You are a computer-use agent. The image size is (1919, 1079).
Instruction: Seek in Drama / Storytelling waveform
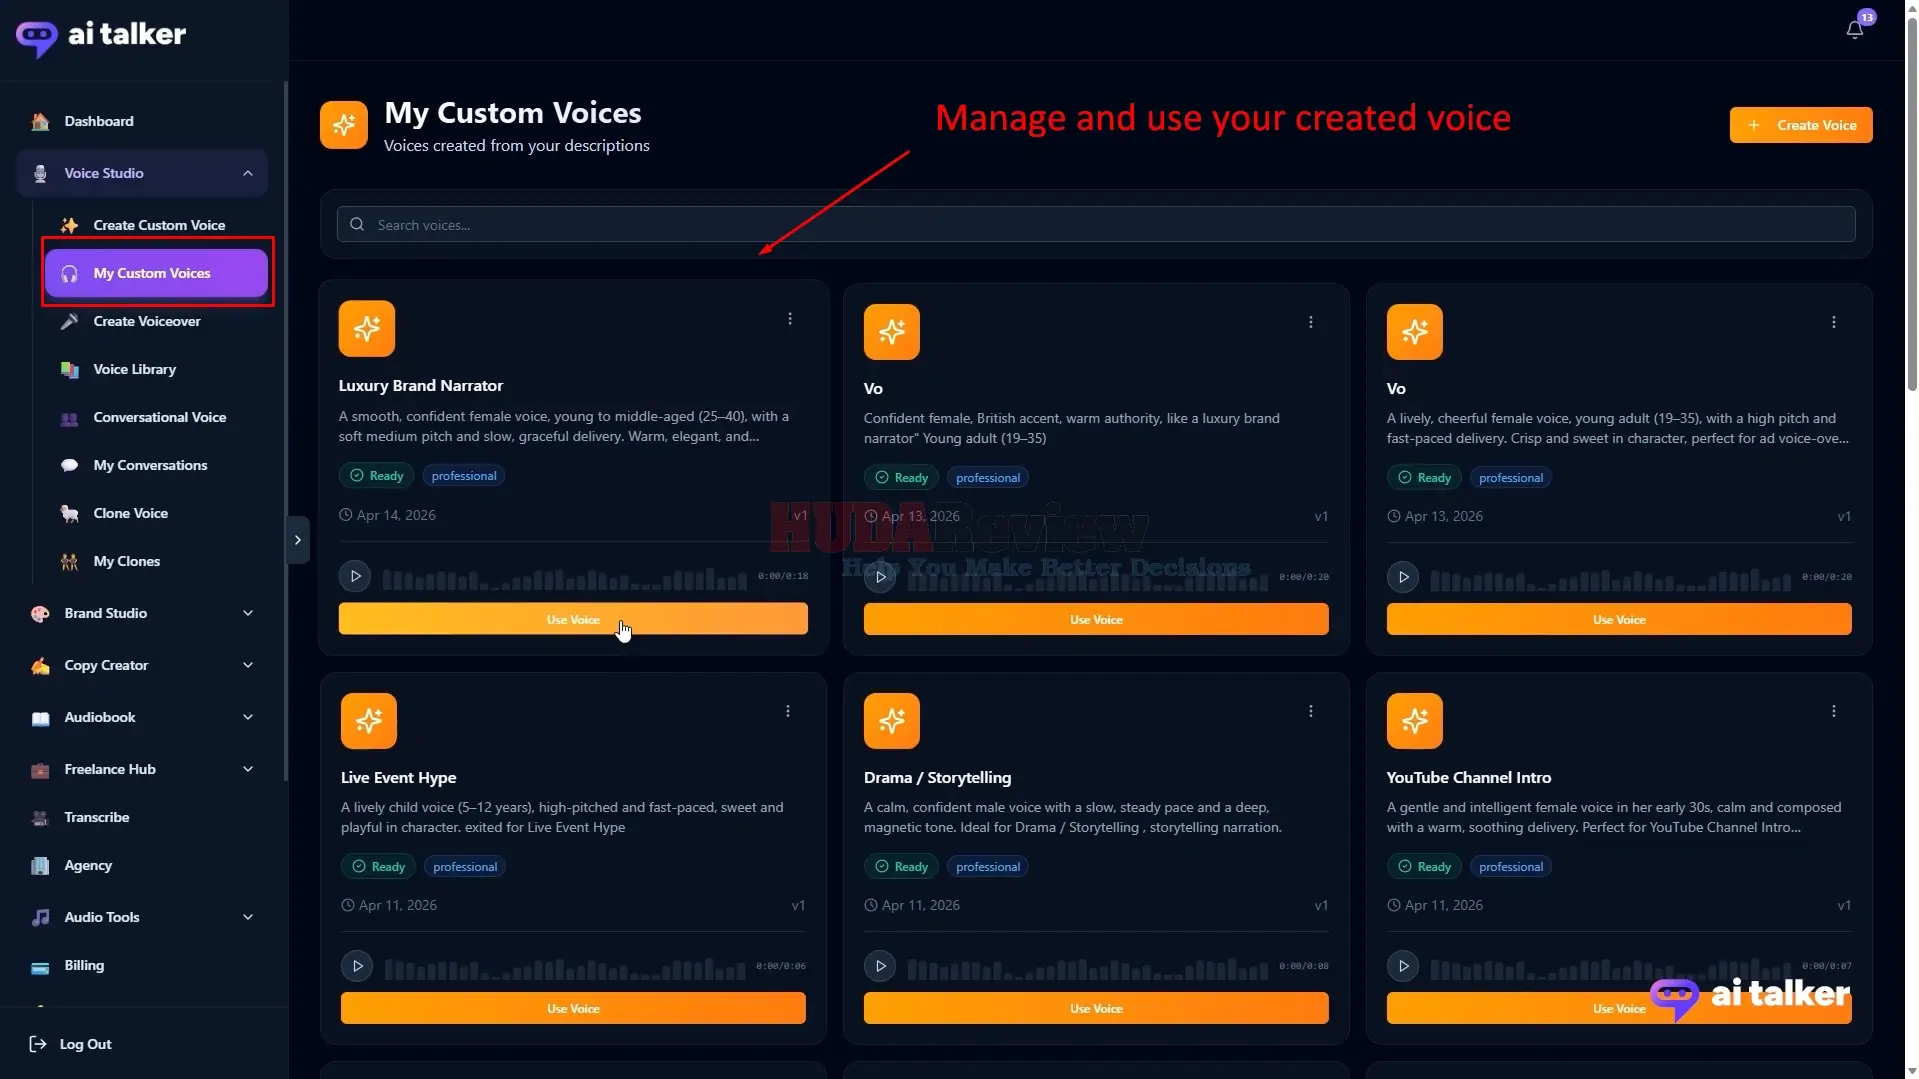coord(1087,968)
